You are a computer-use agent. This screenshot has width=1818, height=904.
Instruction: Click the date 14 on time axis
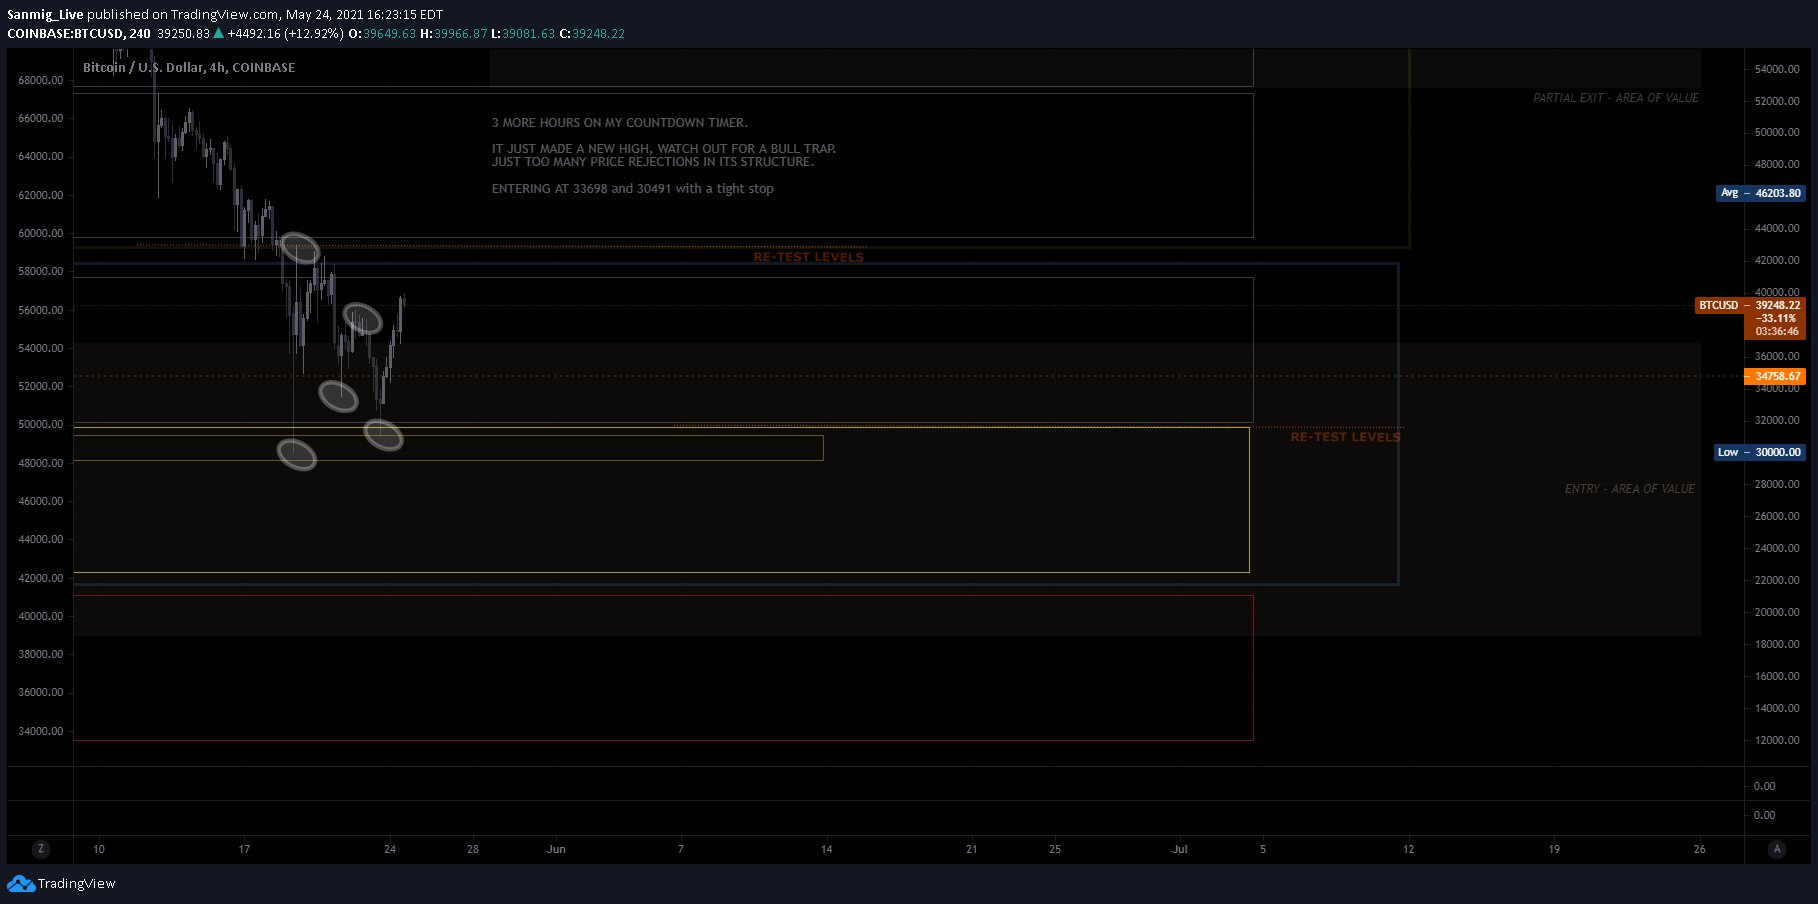coord(826,849)
